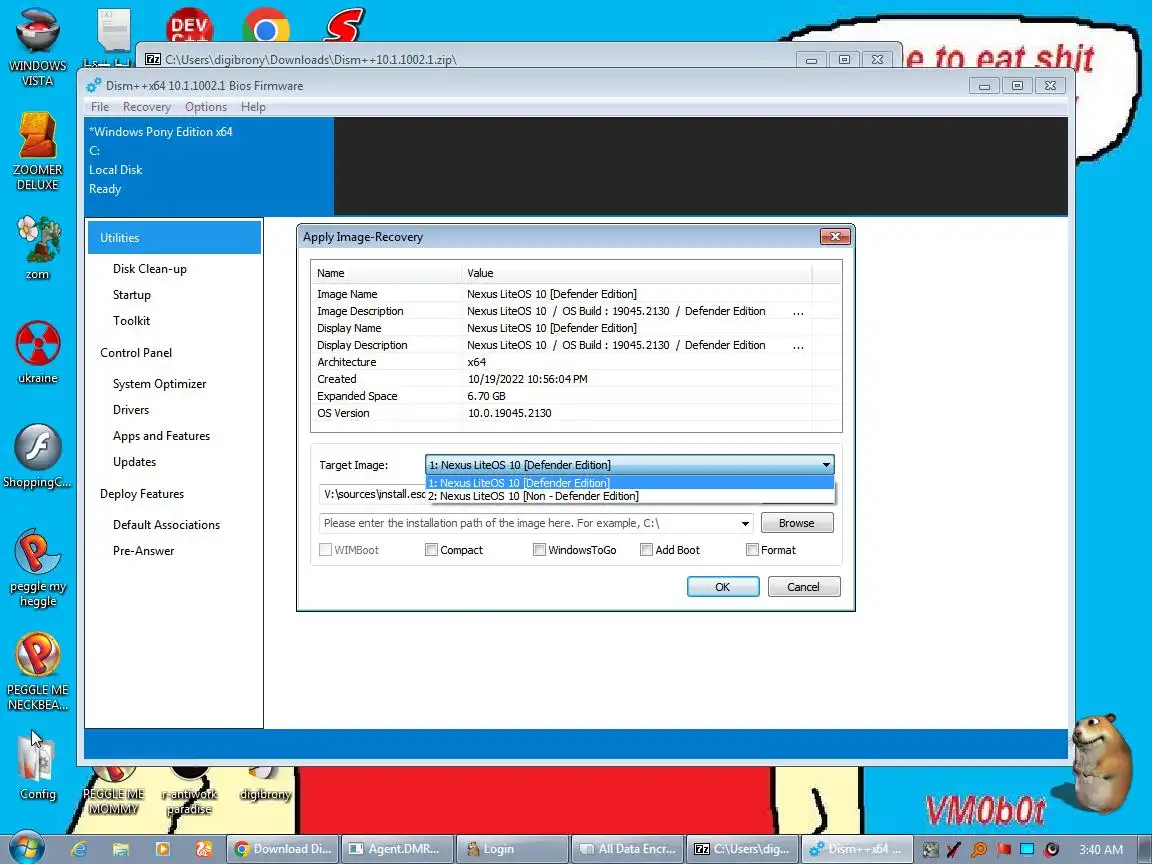Screen dimensions: 1152x864
Task: Open the zom plant desktop icon
Action: 37,248
